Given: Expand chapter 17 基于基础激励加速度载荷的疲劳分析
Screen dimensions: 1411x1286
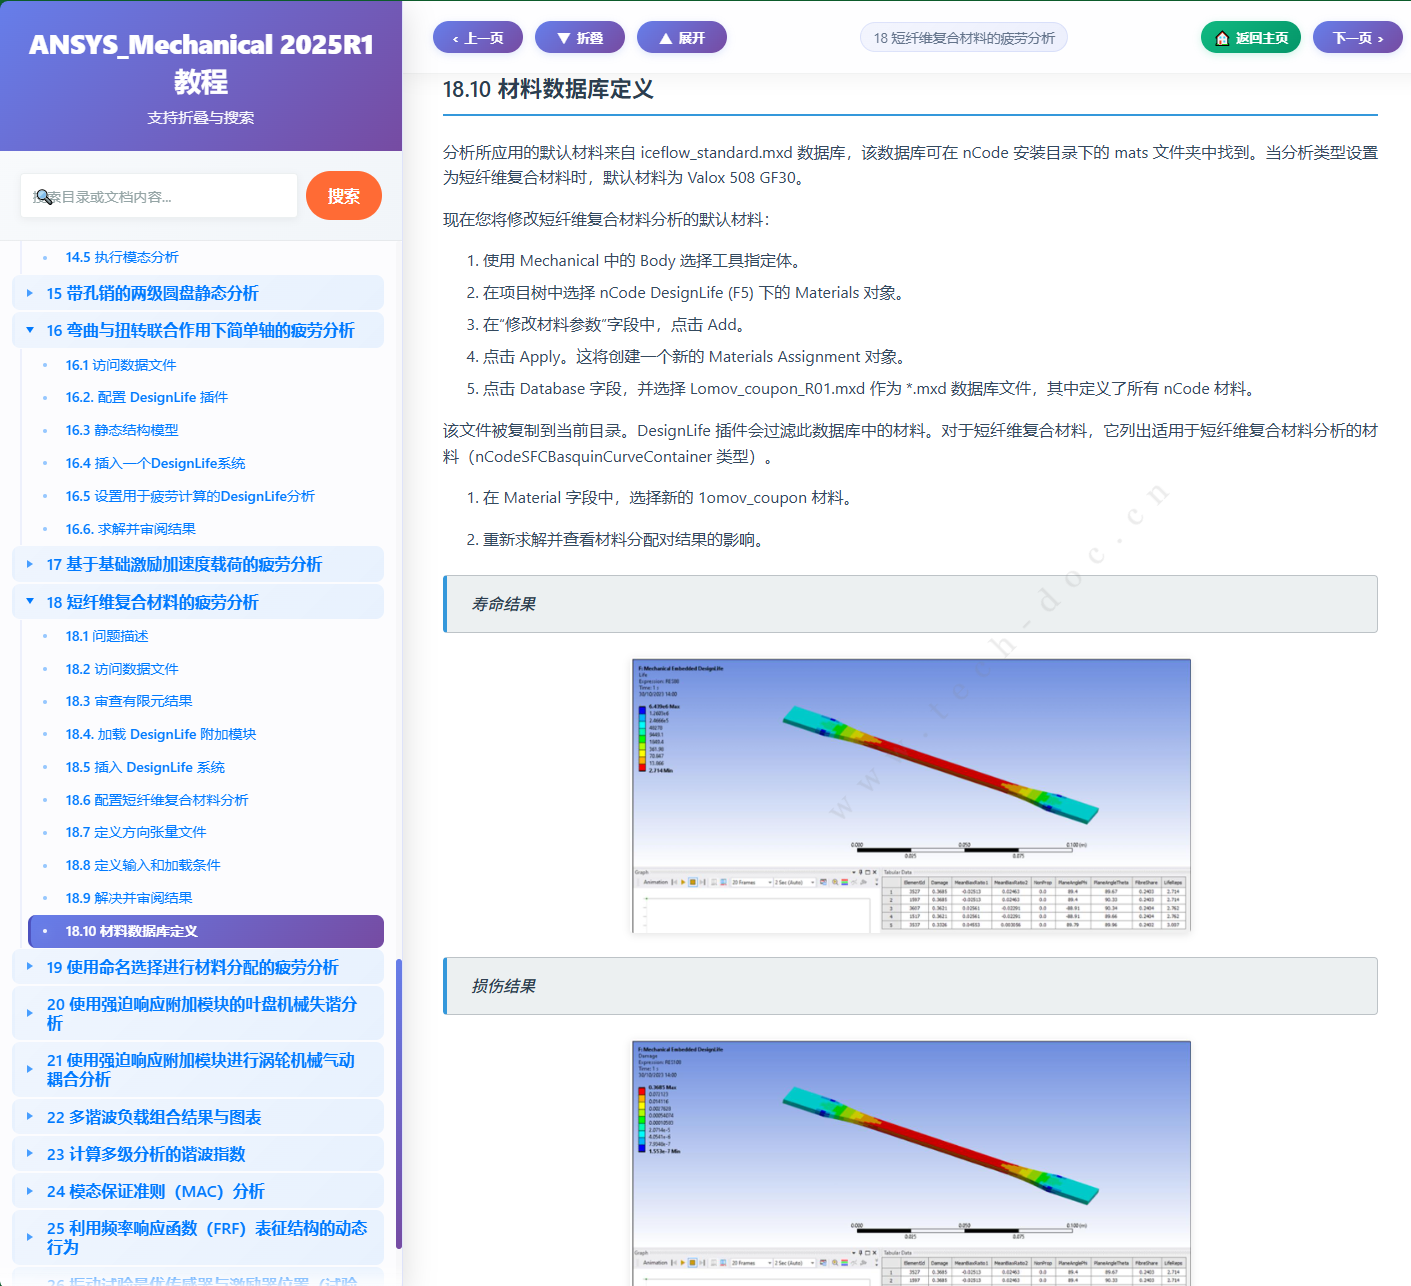Looking at the screenshot, I should (28, 564).
